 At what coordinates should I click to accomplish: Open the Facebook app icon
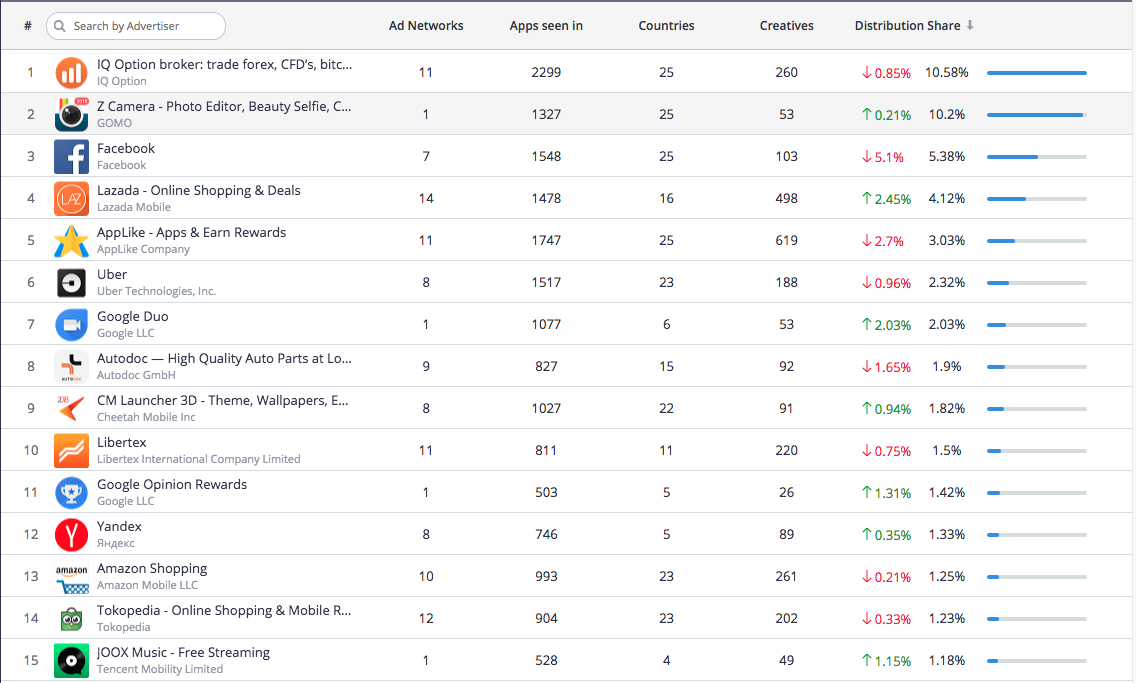pos(71,156)
